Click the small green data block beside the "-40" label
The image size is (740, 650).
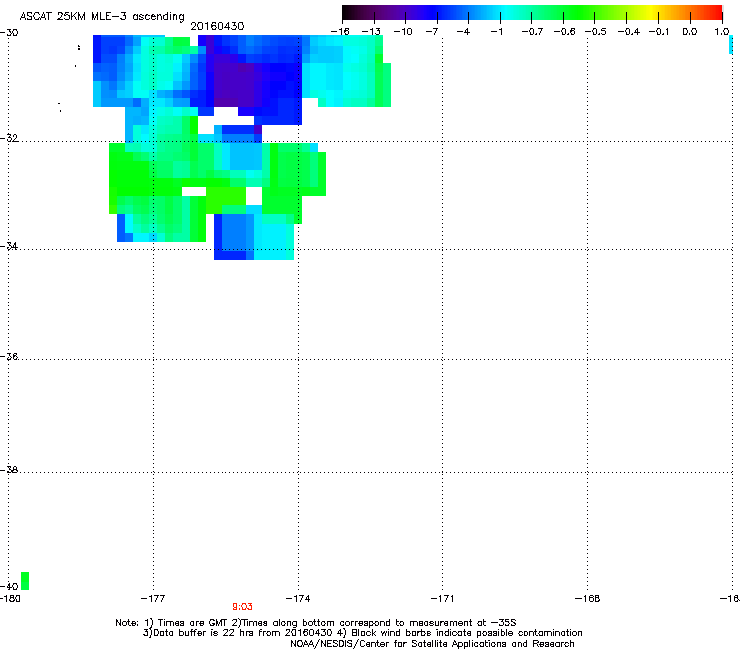[25, 581]
